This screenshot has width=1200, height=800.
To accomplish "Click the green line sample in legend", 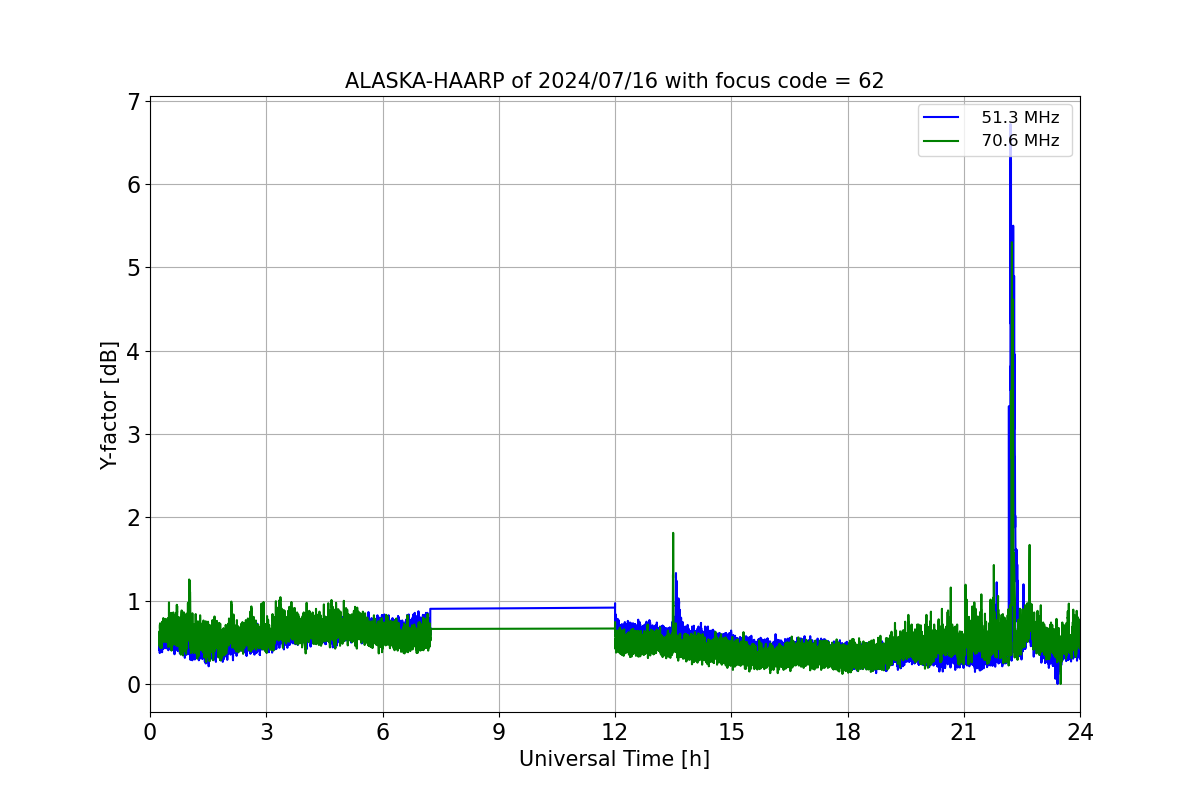I will coord(942,141).
